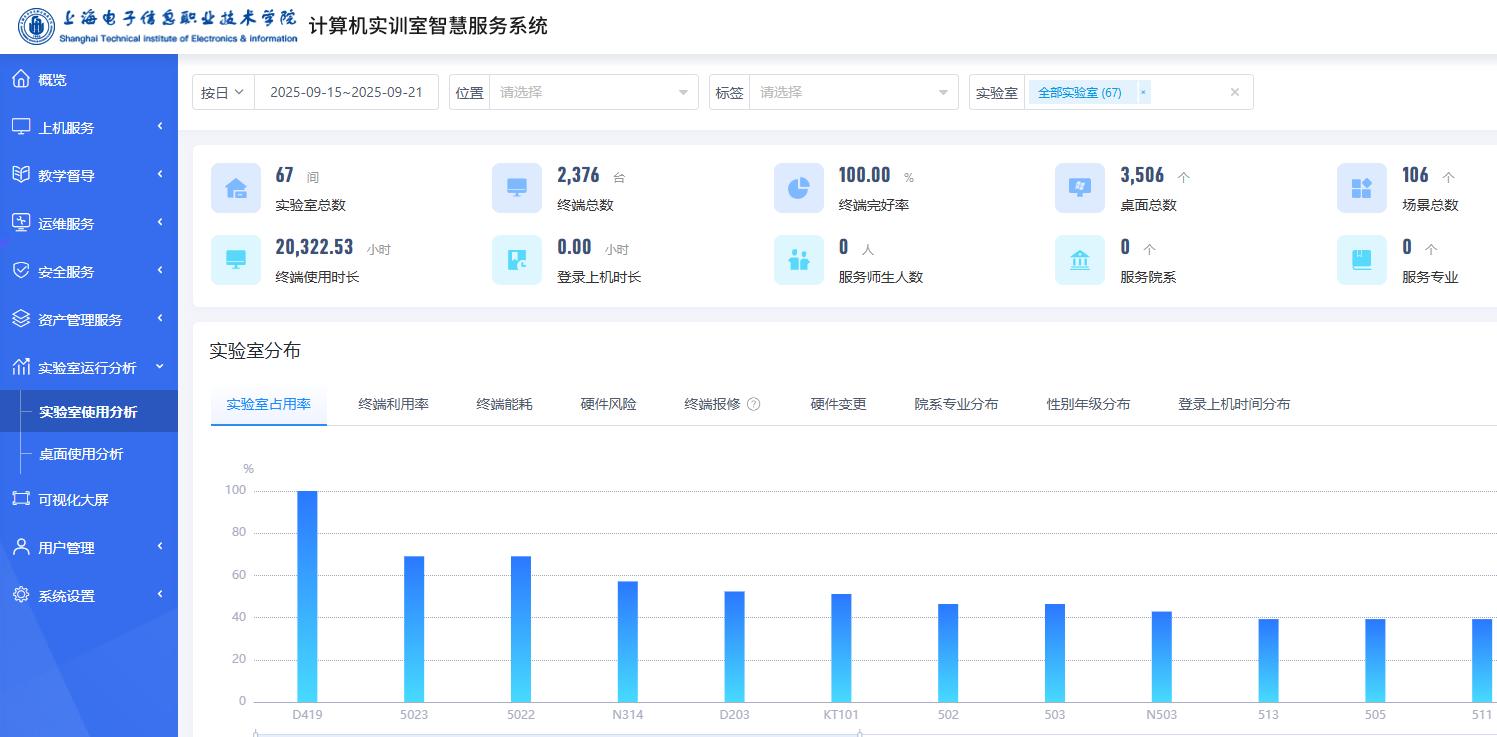Image resolution: width=1497 pixels, height=737 pixels.
Task: Clear the 实验室 selector field
Action: (1234, 92)
